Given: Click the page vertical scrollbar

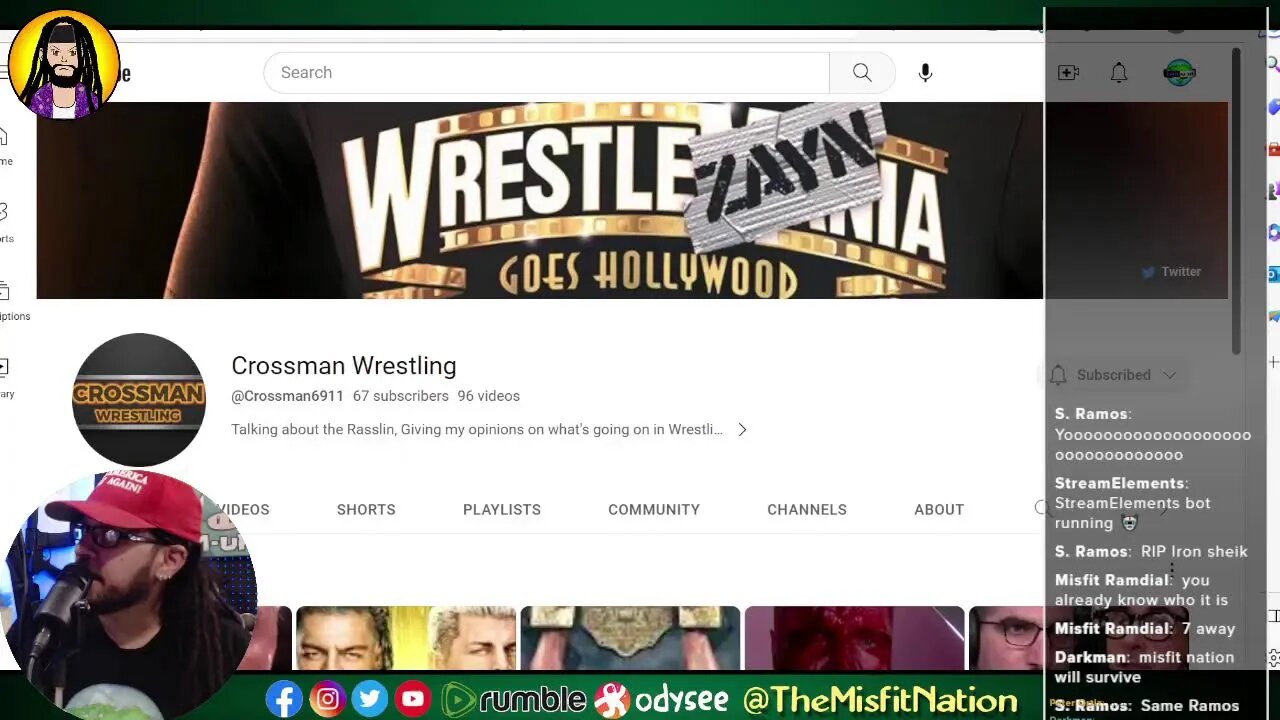Looking at the screenshot, I should (x=1236, y=200).
